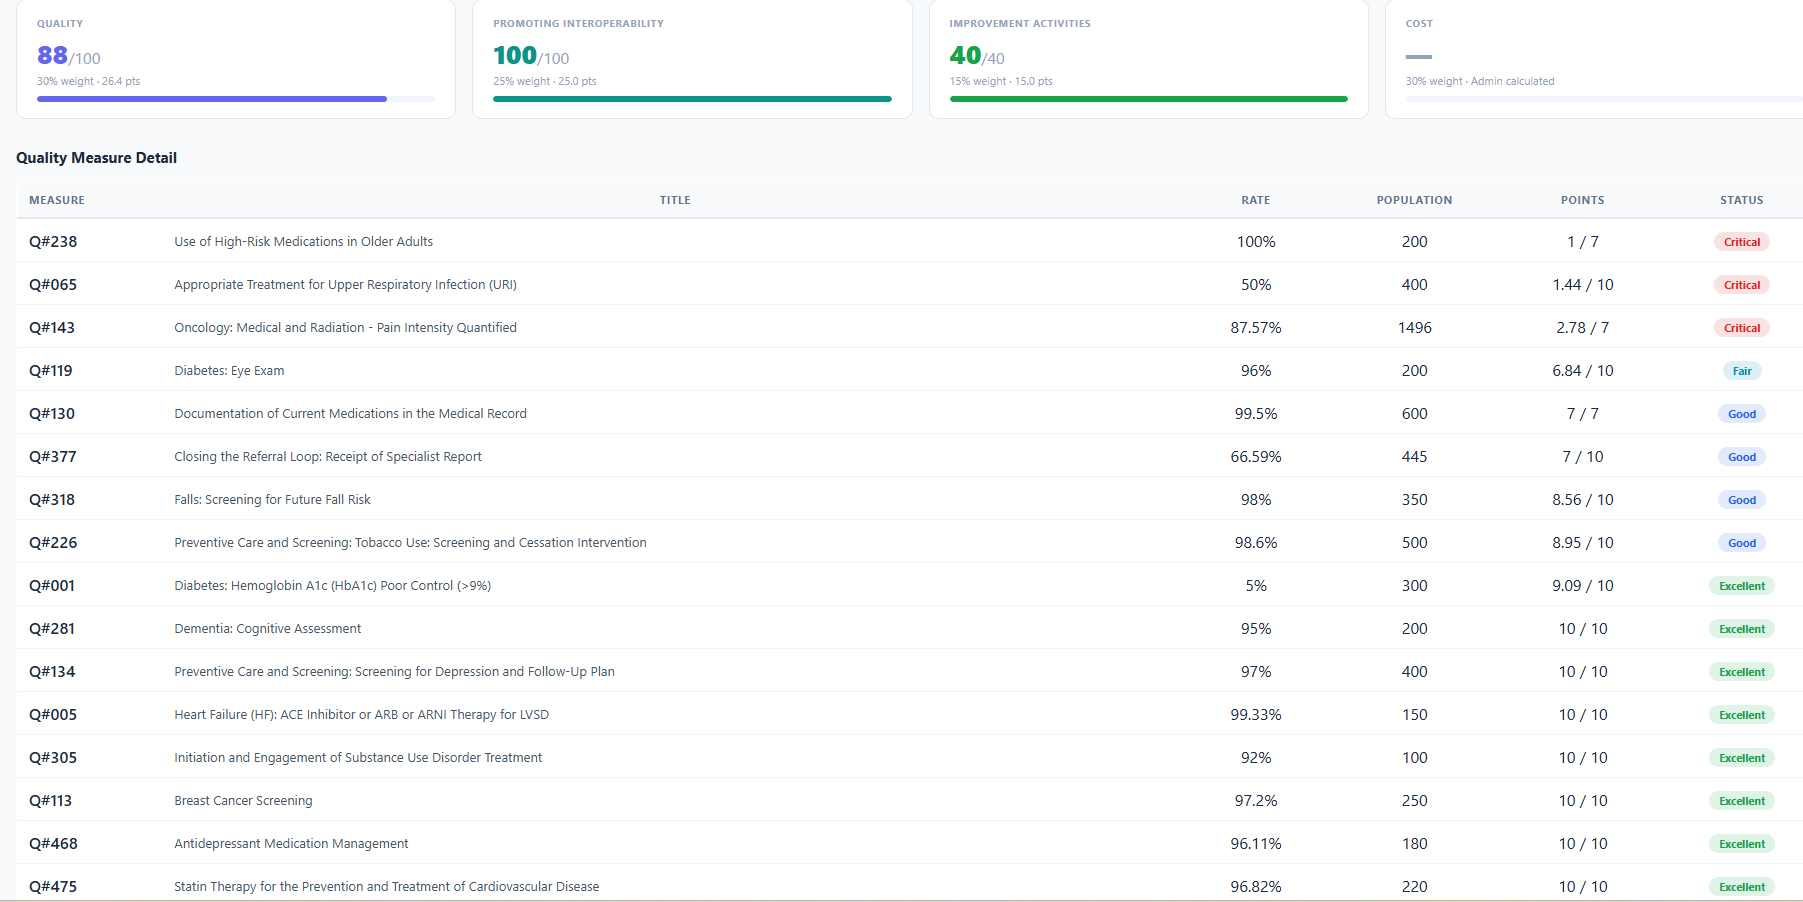Viewport: 1803px width, 902px height.
Task: Sort the table by the MEASURE column
Action: (x=57, y=200)
